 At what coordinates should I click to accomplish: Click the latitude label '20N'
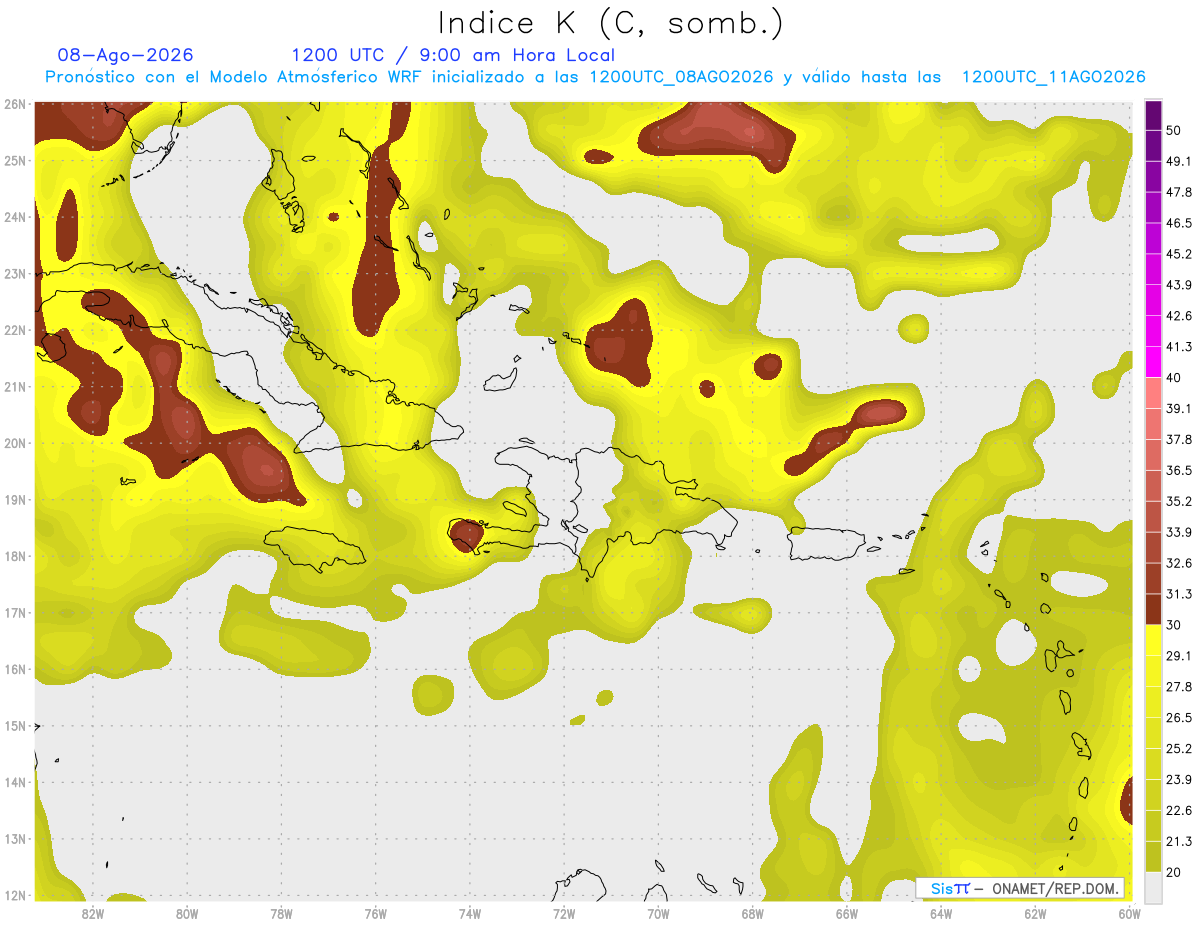click(x=15, y=443)
